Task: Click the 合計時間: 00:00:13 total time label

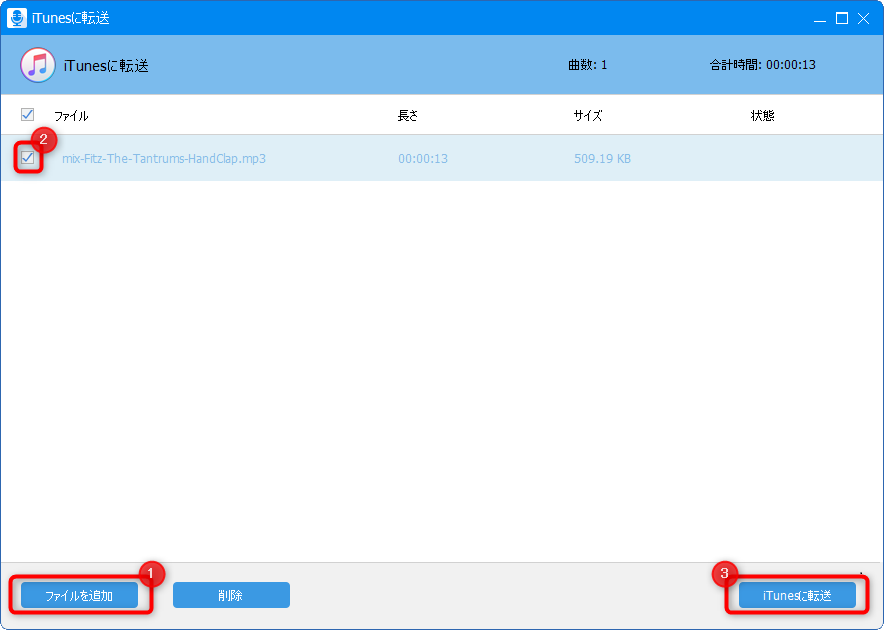Action: point(763,65)
